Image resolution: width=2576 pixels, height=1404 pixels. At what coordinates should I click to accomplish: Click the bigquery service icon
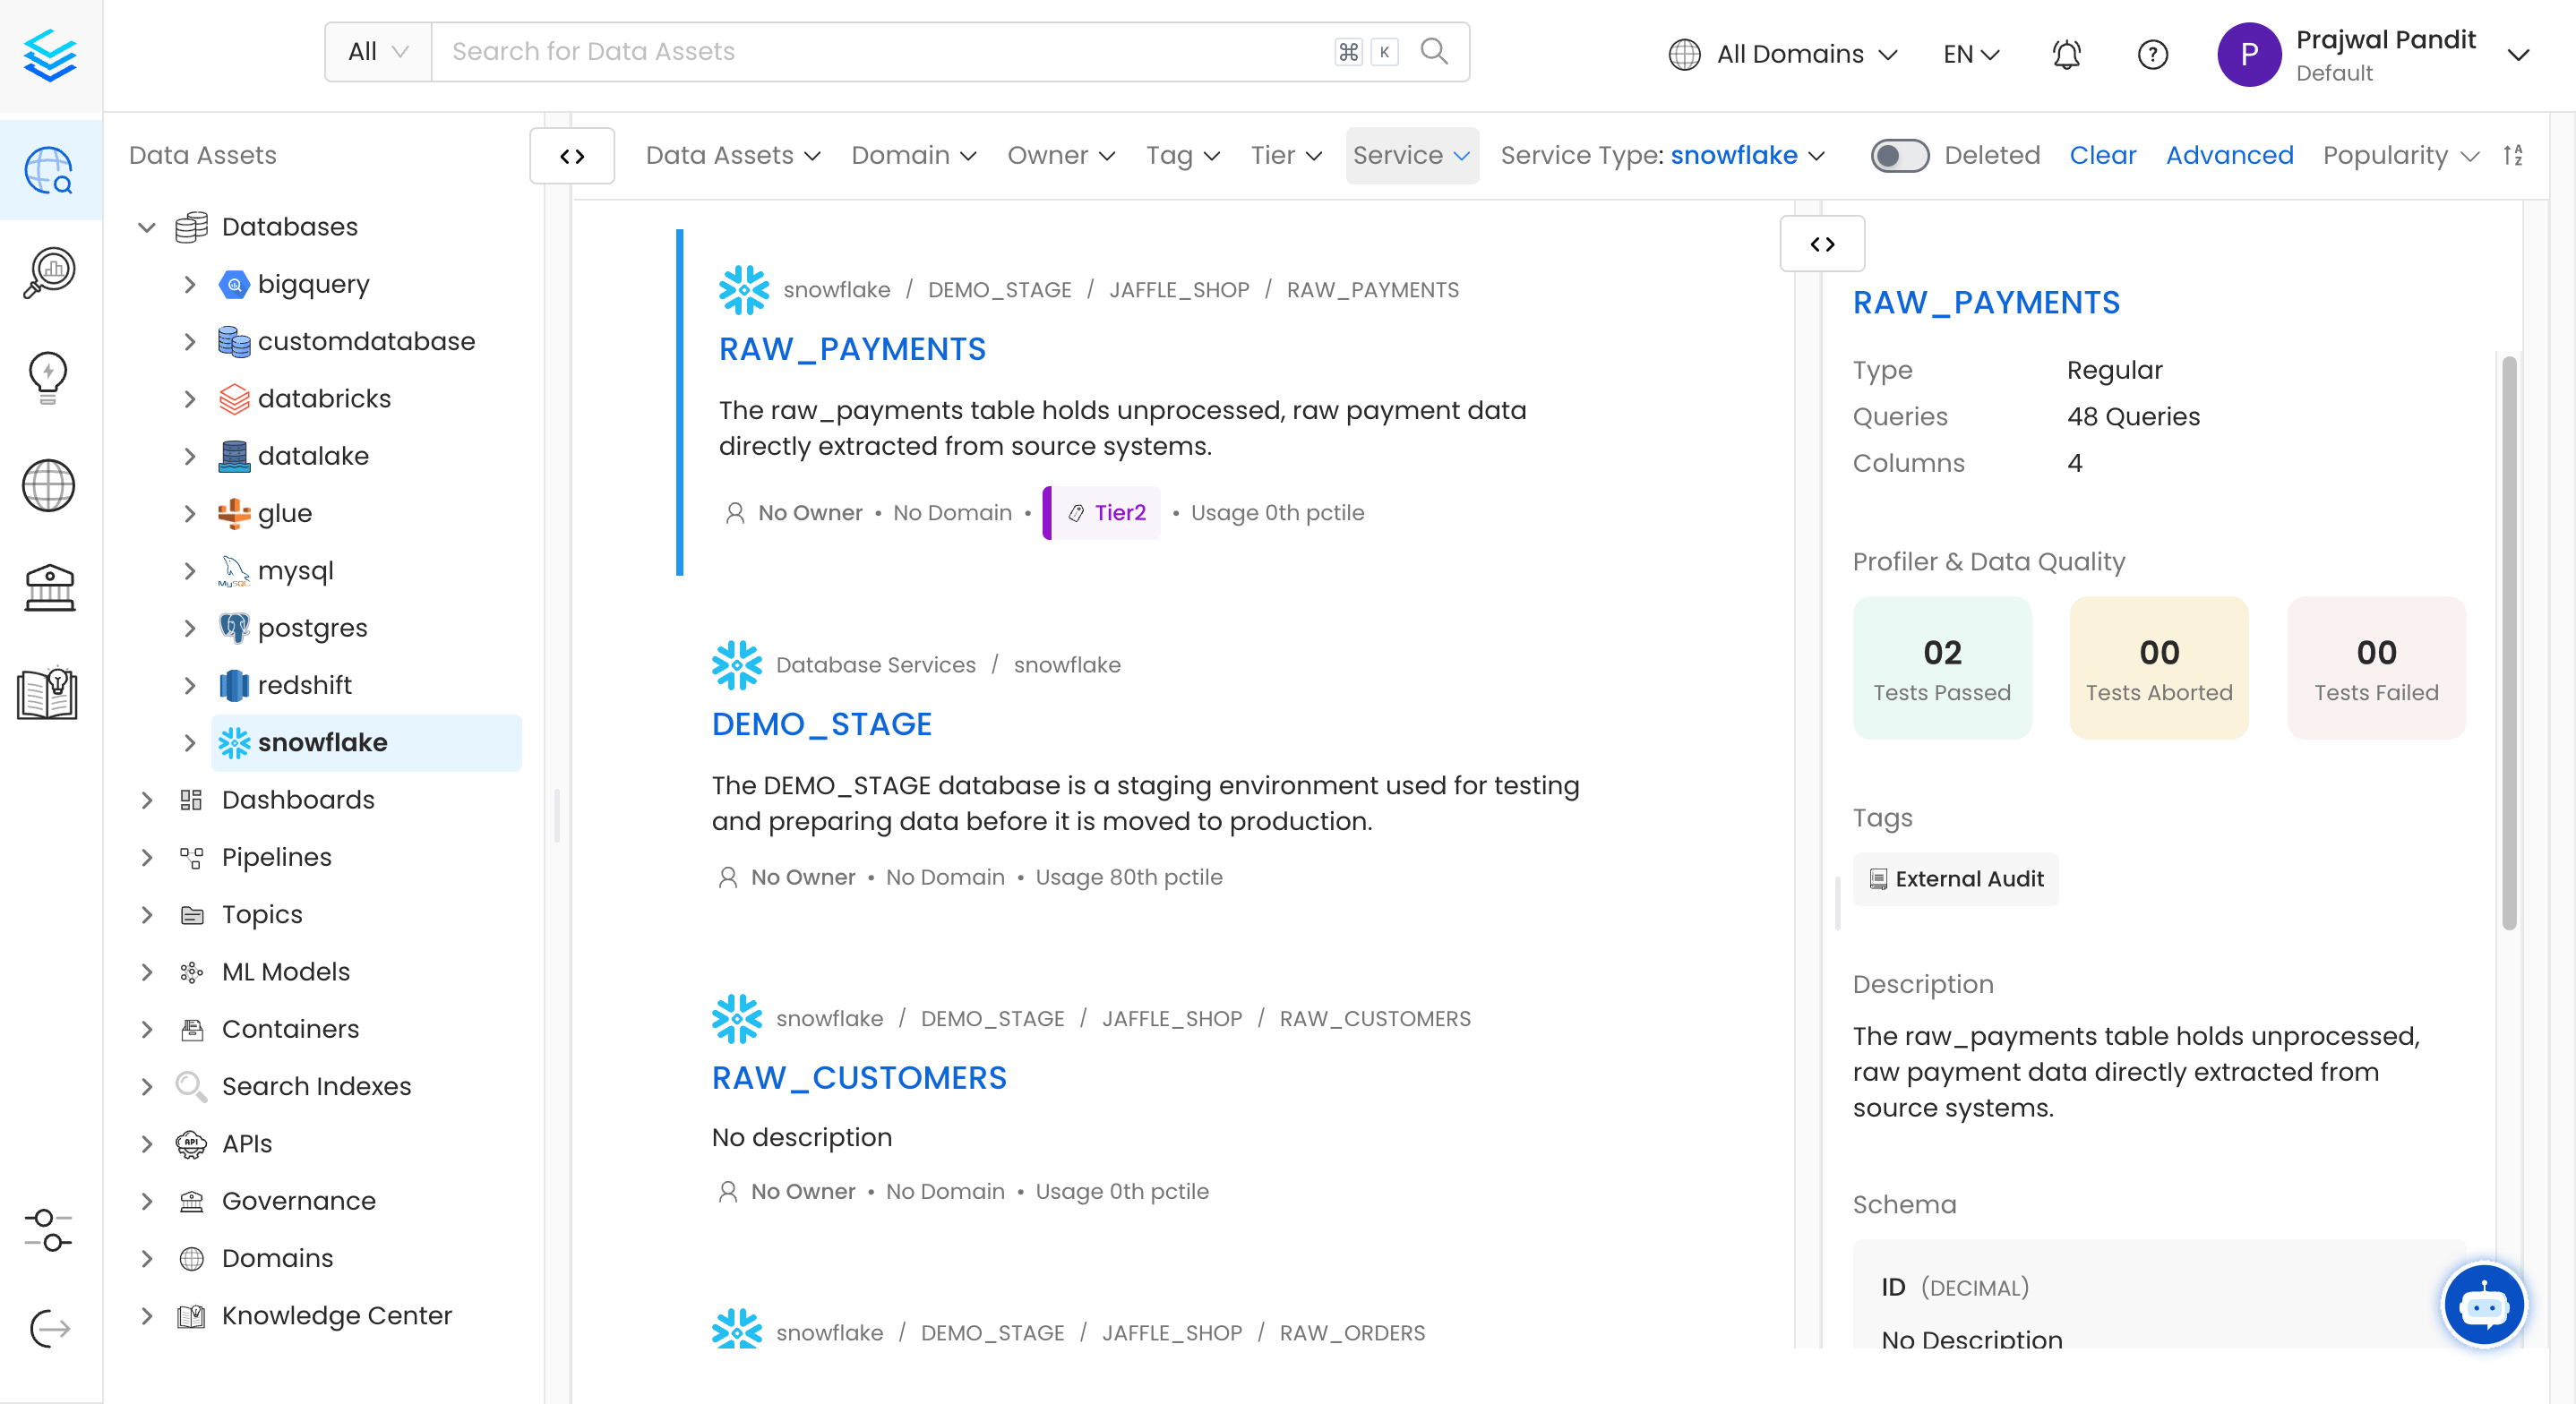[234, 285]
